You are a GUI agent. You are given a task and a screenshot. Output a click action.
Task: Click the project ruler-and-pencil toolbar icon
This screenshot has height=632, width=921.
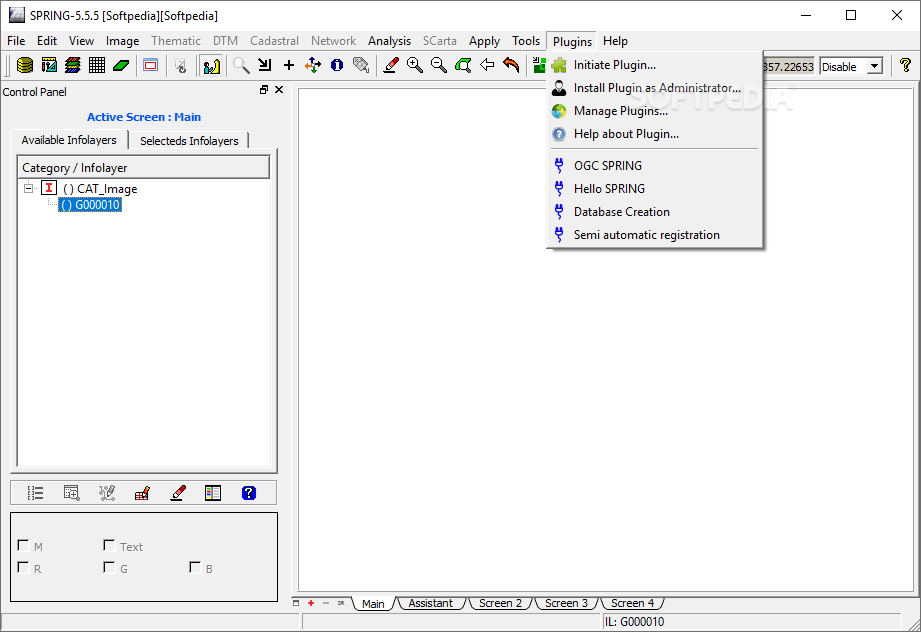point(49,65)
